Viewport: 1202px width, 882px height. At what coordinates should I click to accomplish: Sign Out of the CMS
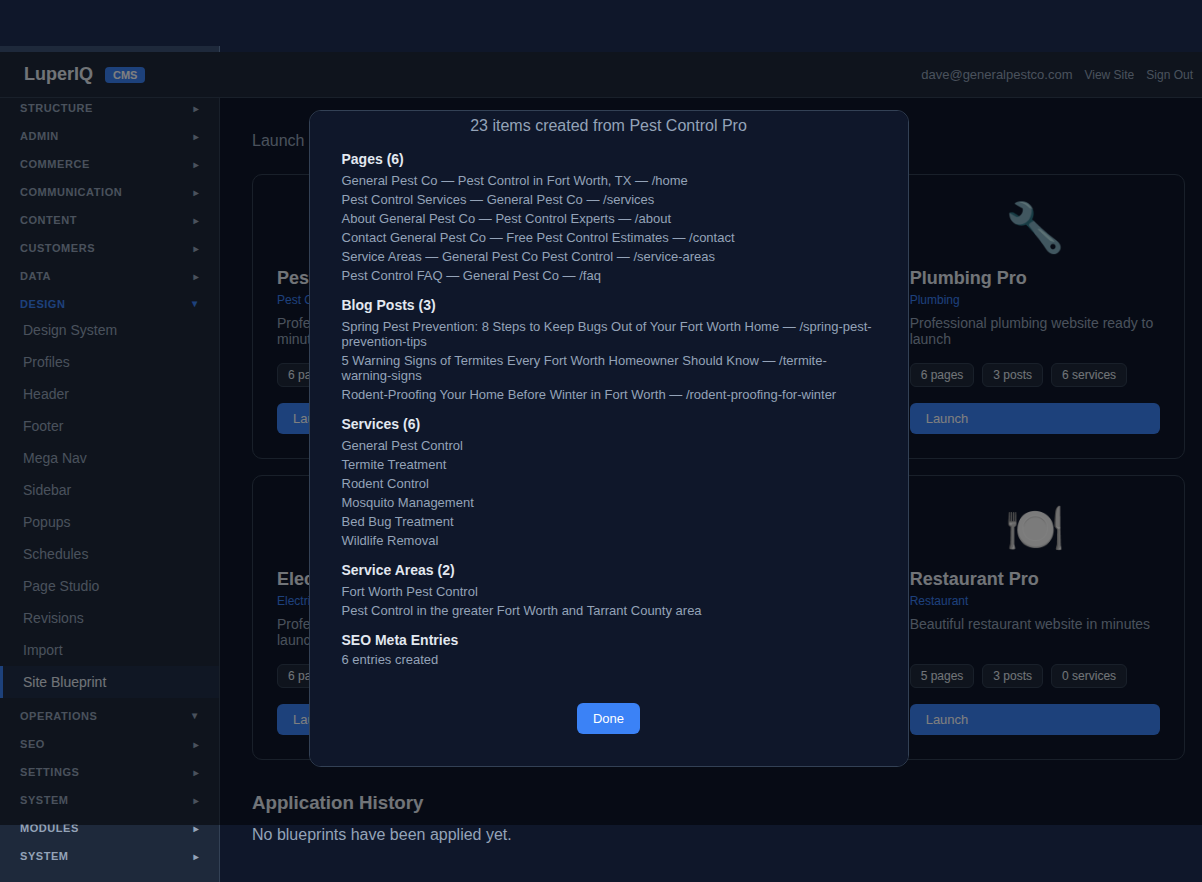[x=1169, y=74]
